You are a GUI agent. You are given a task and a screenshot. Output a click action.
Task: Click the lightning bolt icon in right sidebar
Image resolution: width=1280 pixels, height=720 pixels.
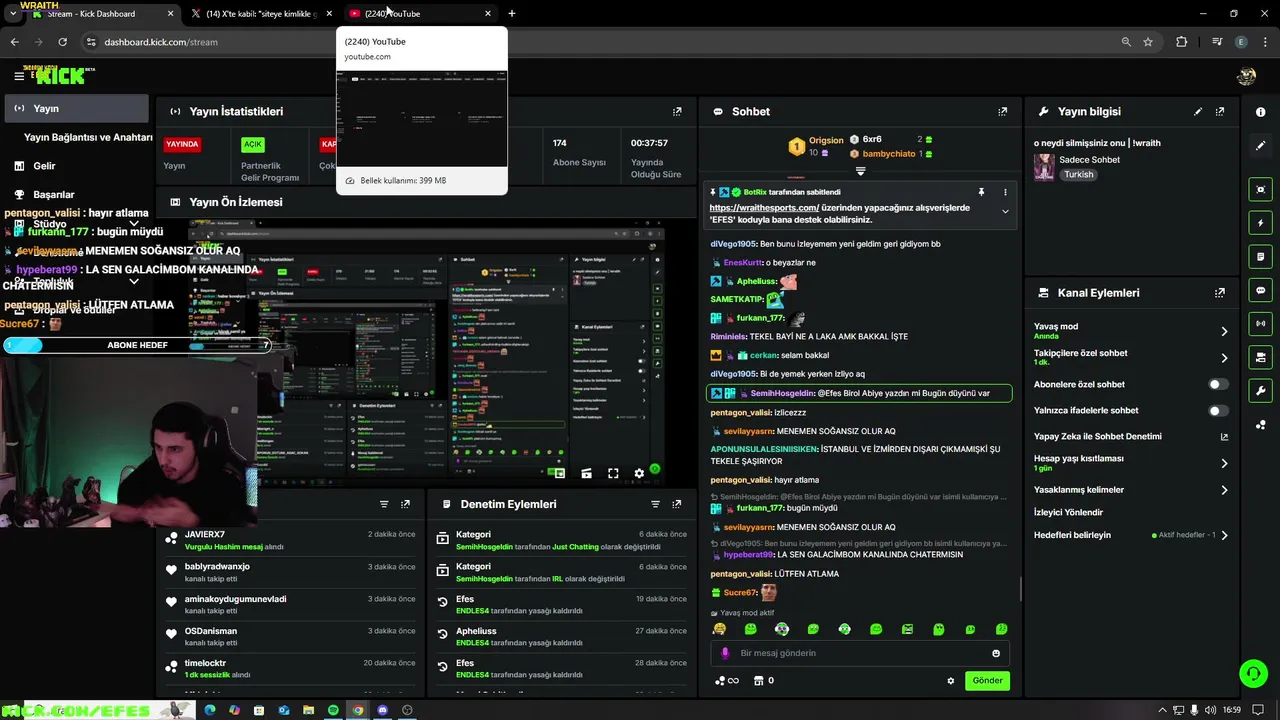pos(1261,223)
